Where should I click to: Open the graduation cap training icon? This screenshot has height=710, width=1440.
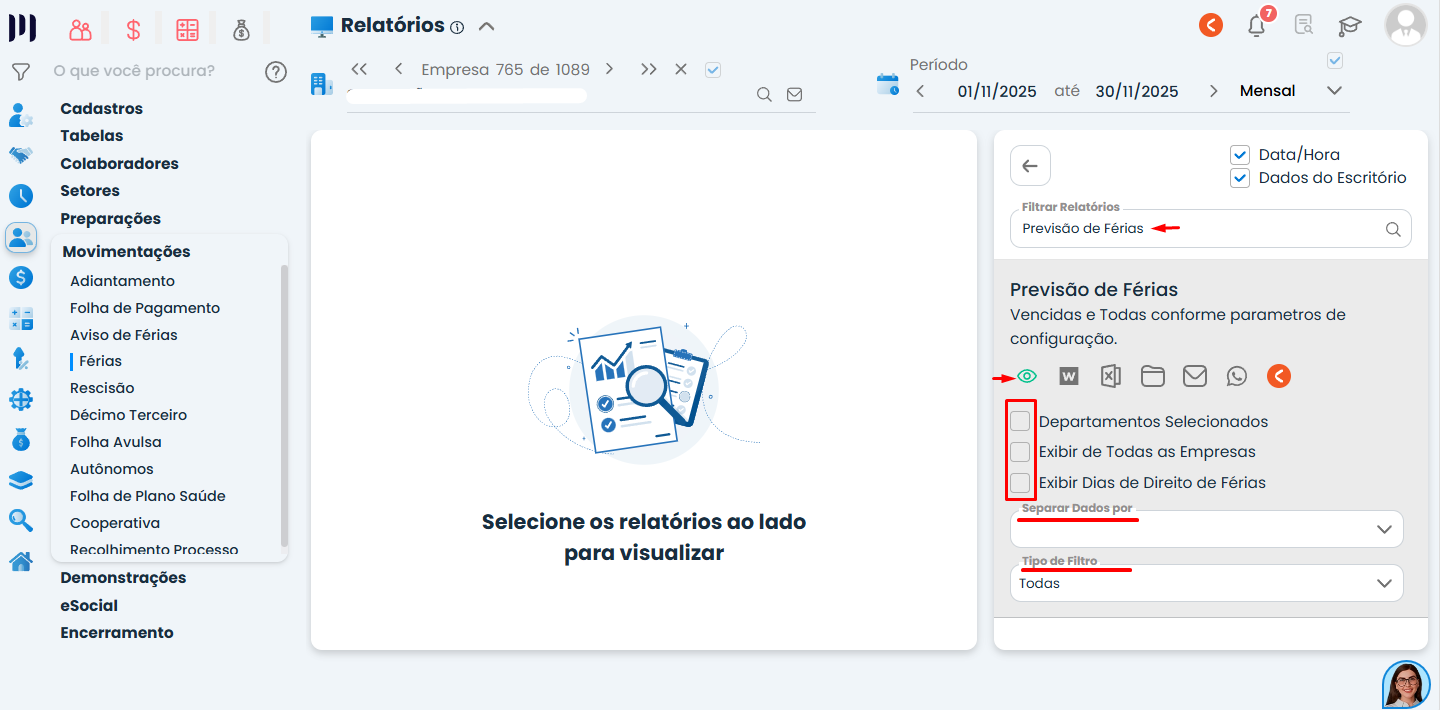[1350, 26]
